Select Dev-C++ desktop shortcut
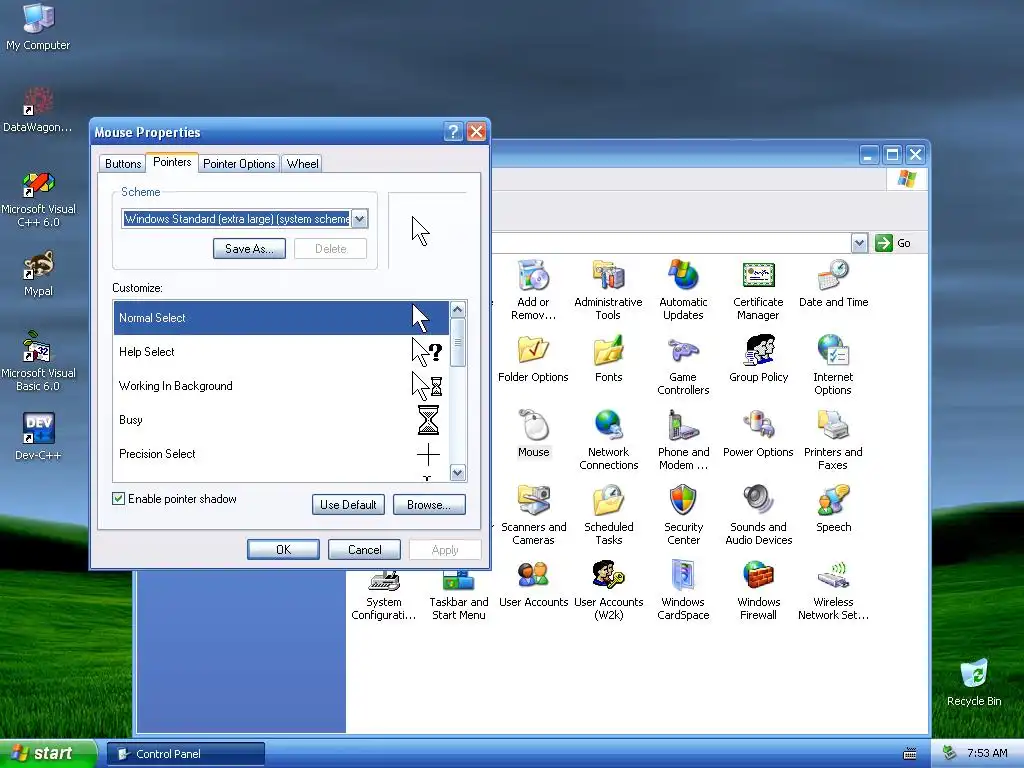Screen dimensions: 1024x768 38,436
